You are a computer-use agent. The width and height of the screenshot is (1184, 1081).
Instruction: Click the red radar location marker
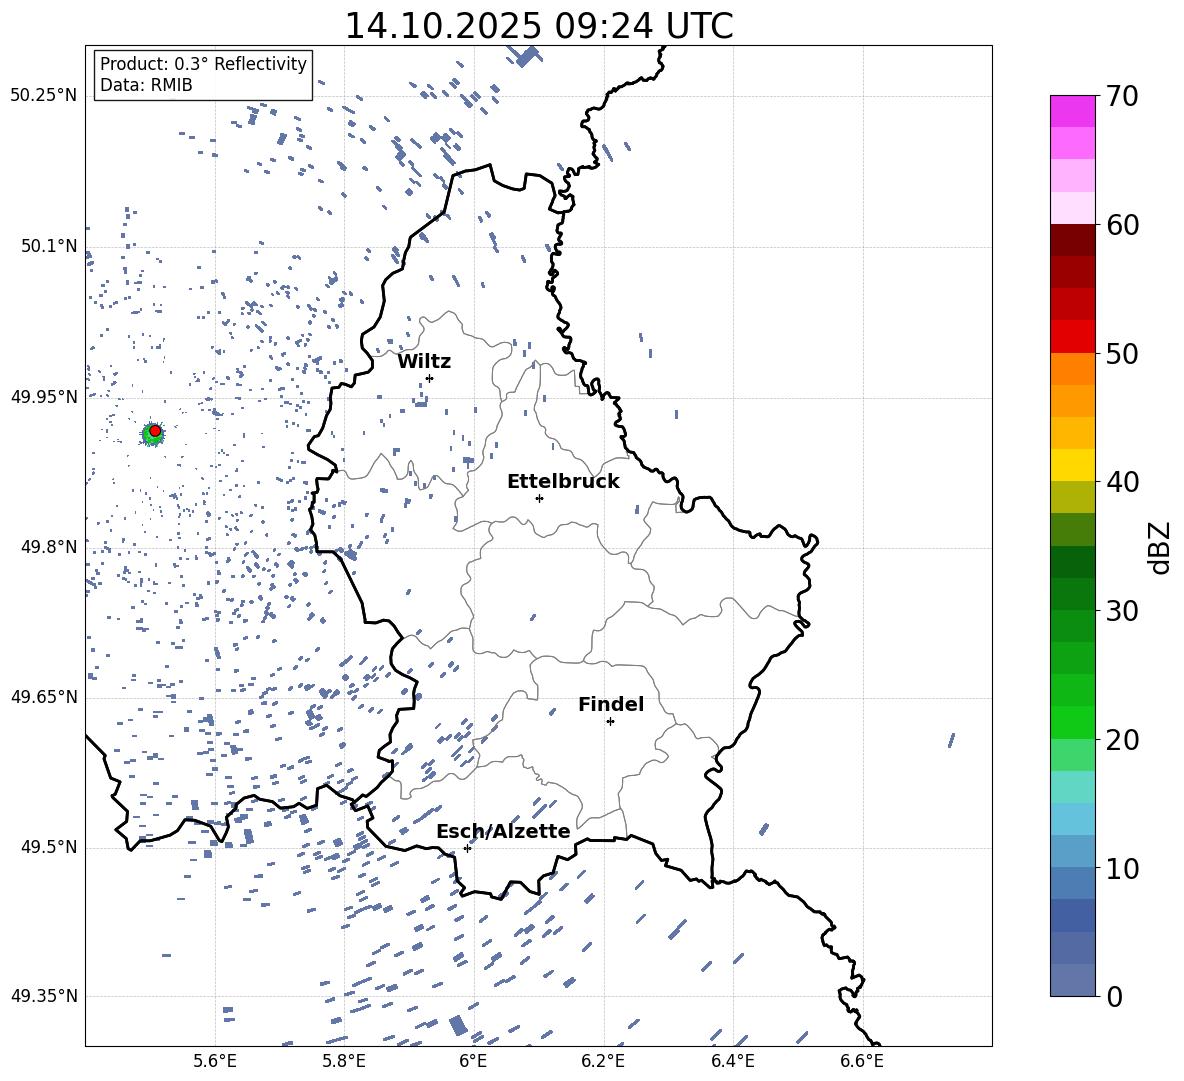tap(155, 431)
